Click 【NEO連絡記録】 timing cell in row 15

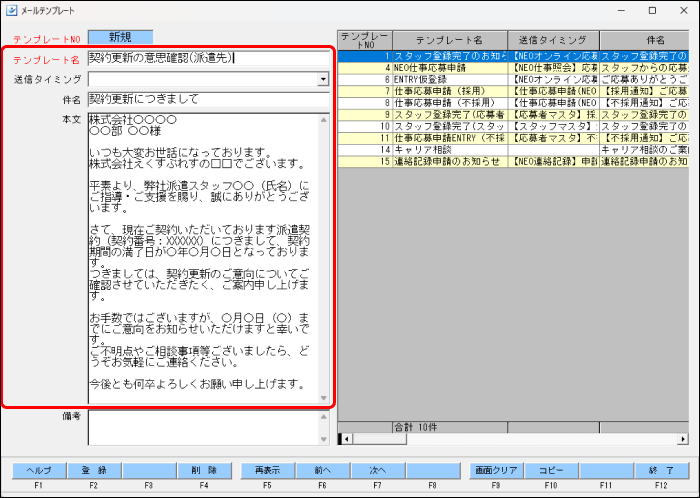[554, 161]
